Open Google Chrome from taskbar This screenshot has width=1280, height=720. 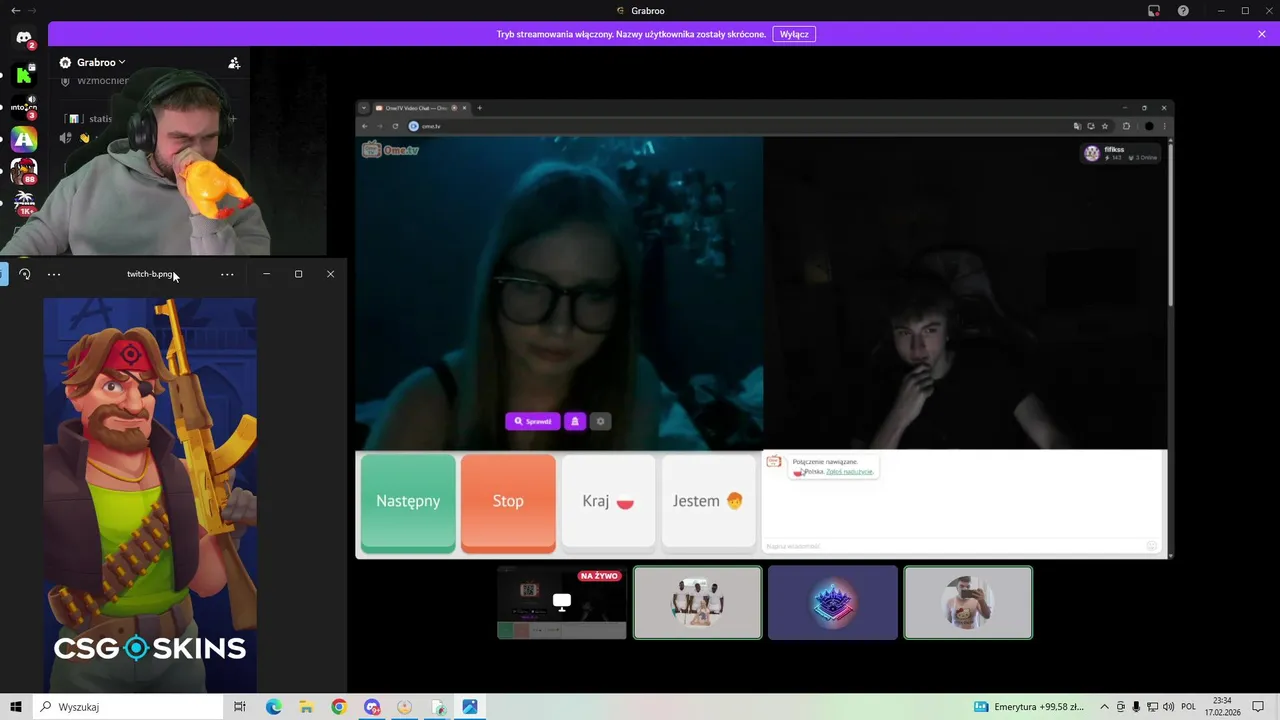[x=339, y=707]
